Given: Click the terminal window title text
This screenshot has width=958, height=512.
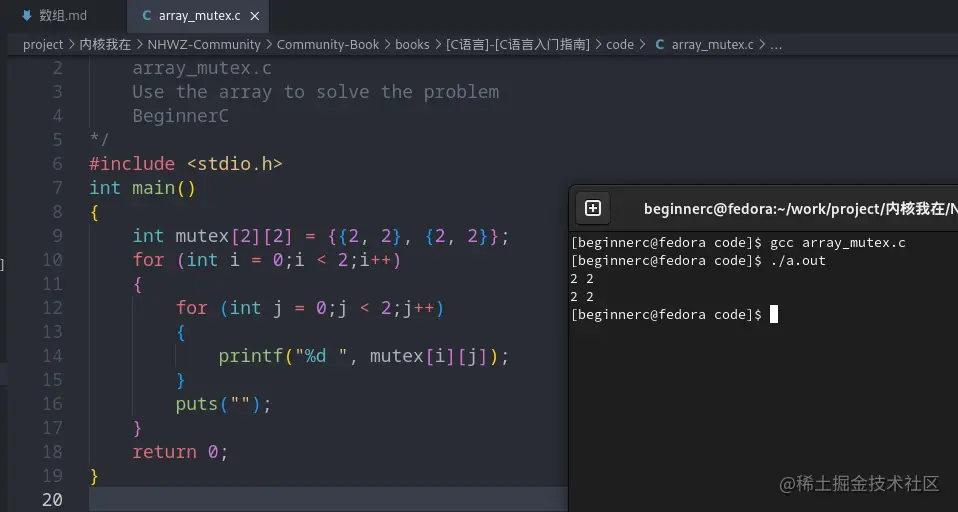Looking at the screenshot, I should click(800, 209).
